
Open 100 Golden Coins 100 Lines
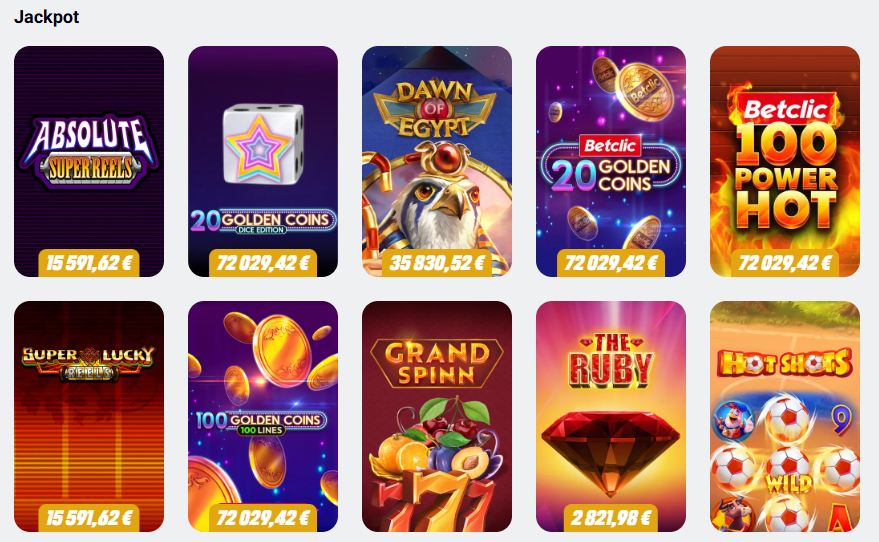263,416
